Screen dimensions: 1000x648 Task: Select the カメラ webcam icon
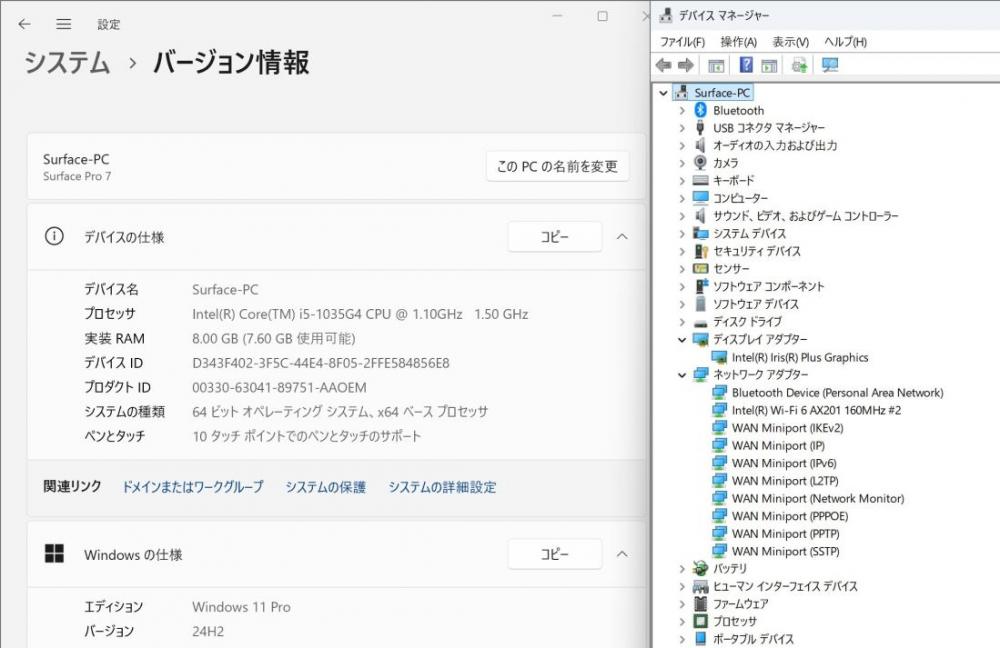[700, 163]
